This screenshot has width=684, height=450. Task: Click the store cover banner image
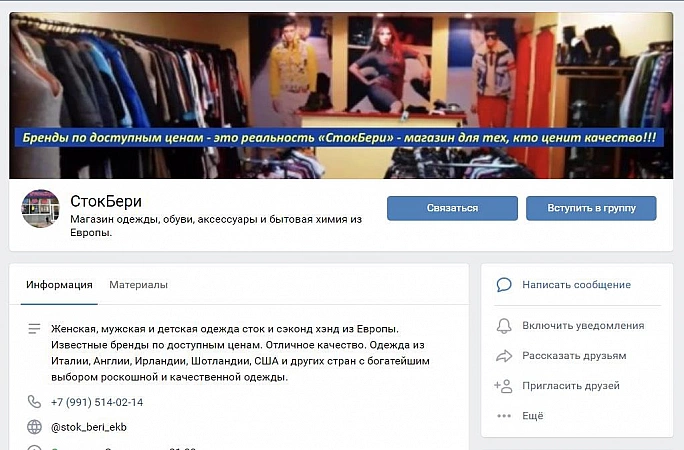(x=341, y=95)
